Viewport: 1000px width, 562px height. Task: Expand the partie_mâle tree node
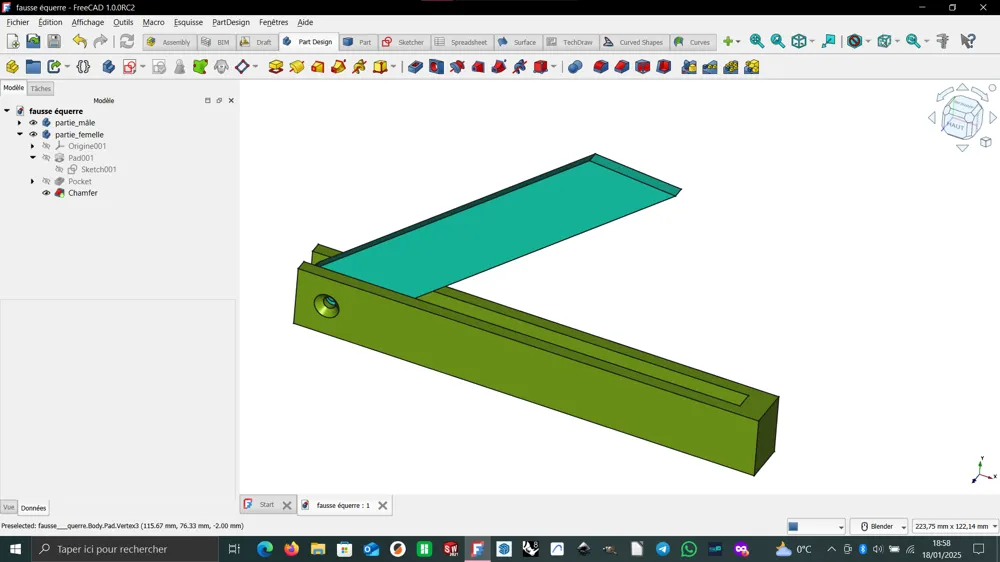(19, 122)
